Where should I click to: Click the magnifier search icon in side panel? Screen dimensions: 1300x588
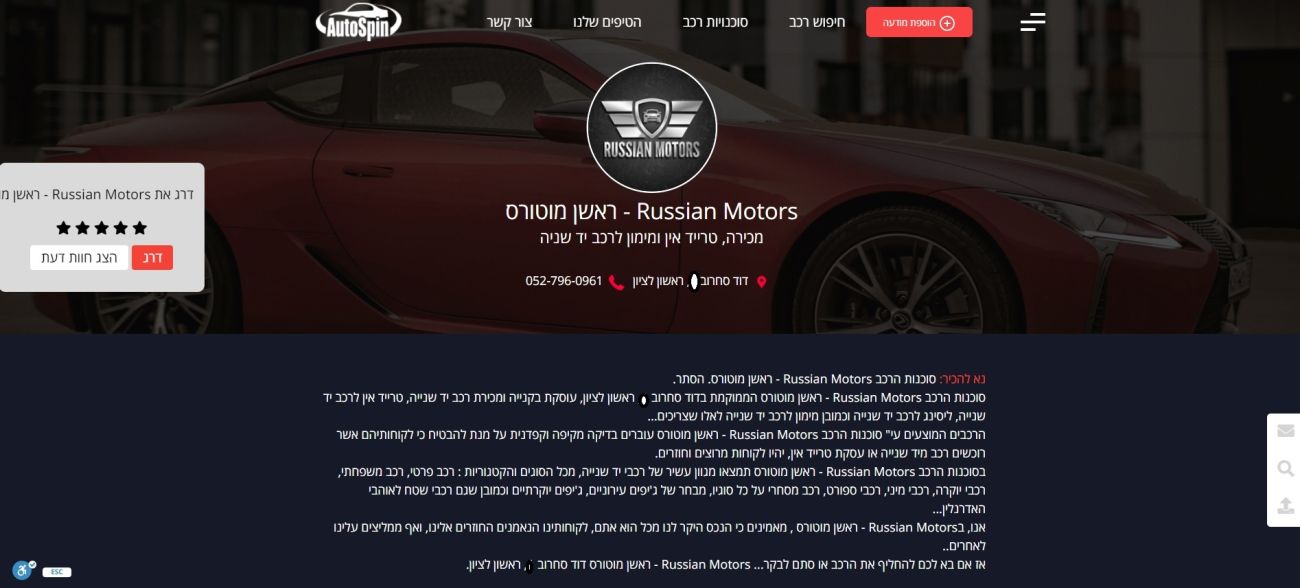tap(1286, 468)
